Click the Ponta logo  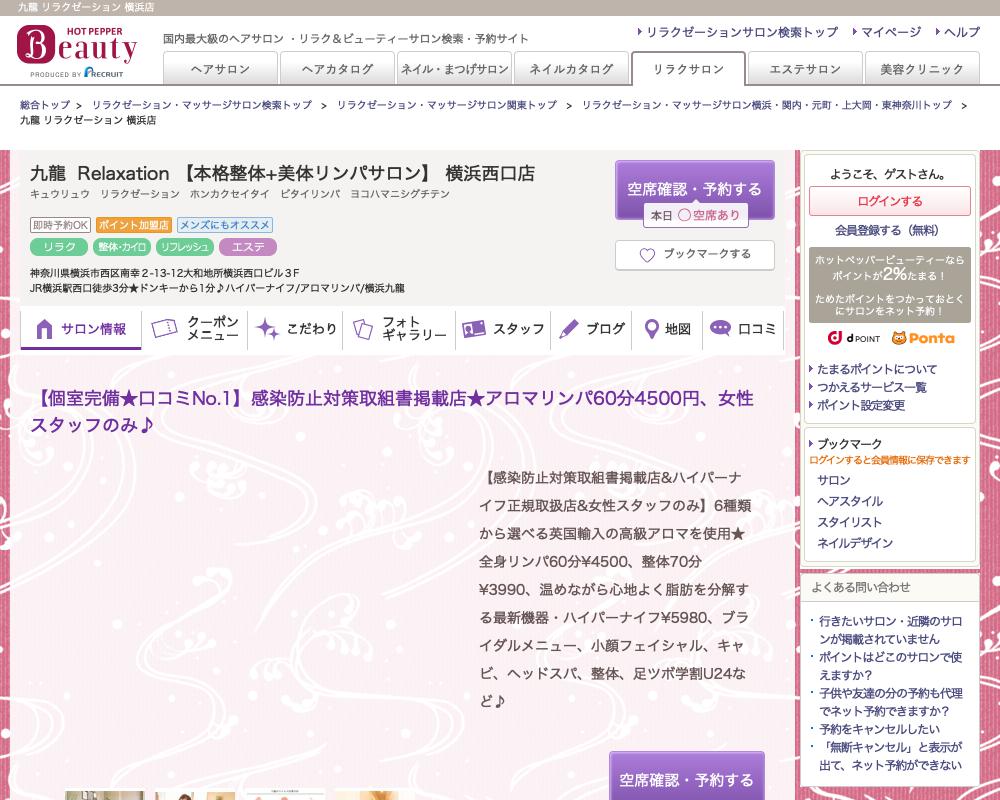(923, 338)
